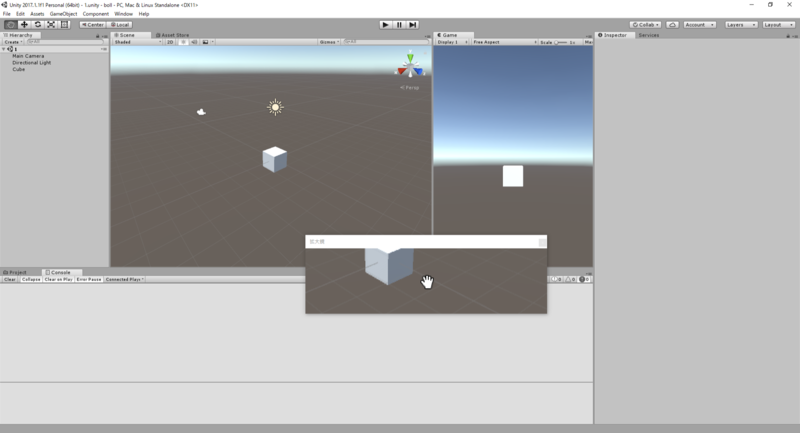Click the scene orientation gizmo

point(410,65)
